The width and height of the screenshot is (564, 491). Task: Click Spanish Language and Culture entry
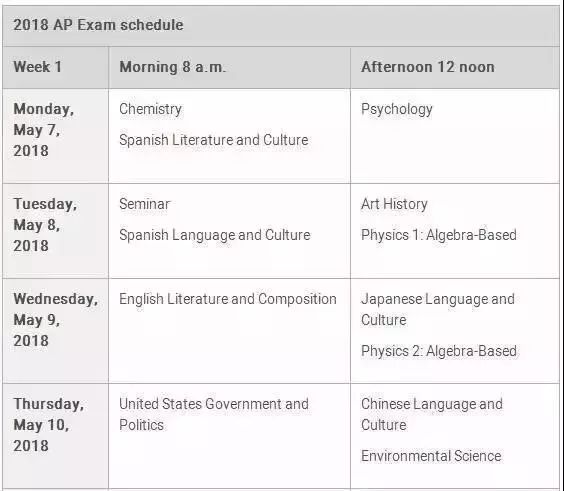tap(215, 235)
